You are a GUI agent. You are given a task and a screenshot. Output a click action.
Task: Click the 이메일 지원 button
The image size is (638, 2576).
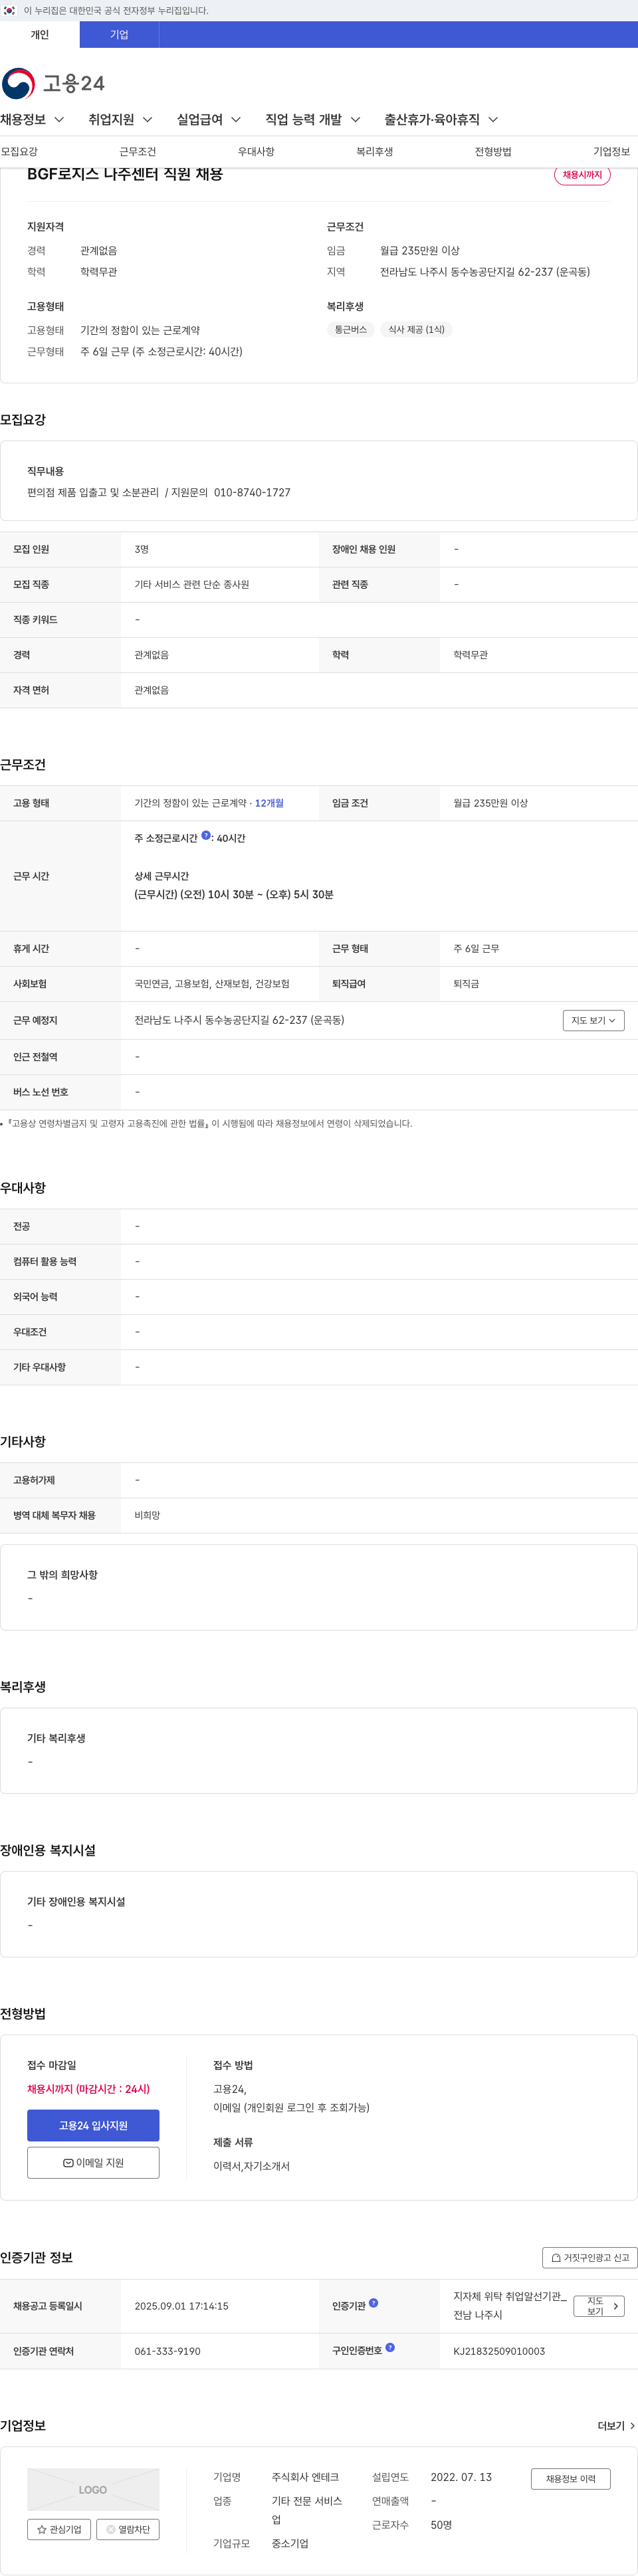pyautogui.click(x=93, y=2163)
